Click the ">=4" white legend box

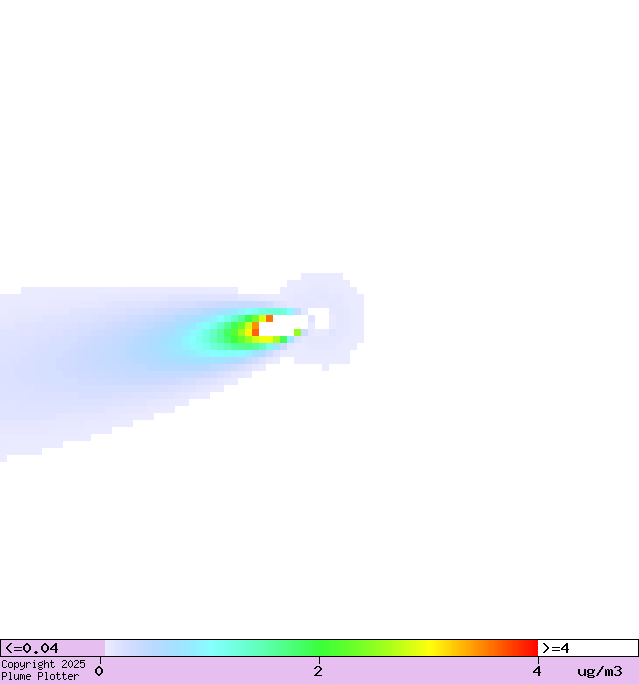[x=587, y=648]
